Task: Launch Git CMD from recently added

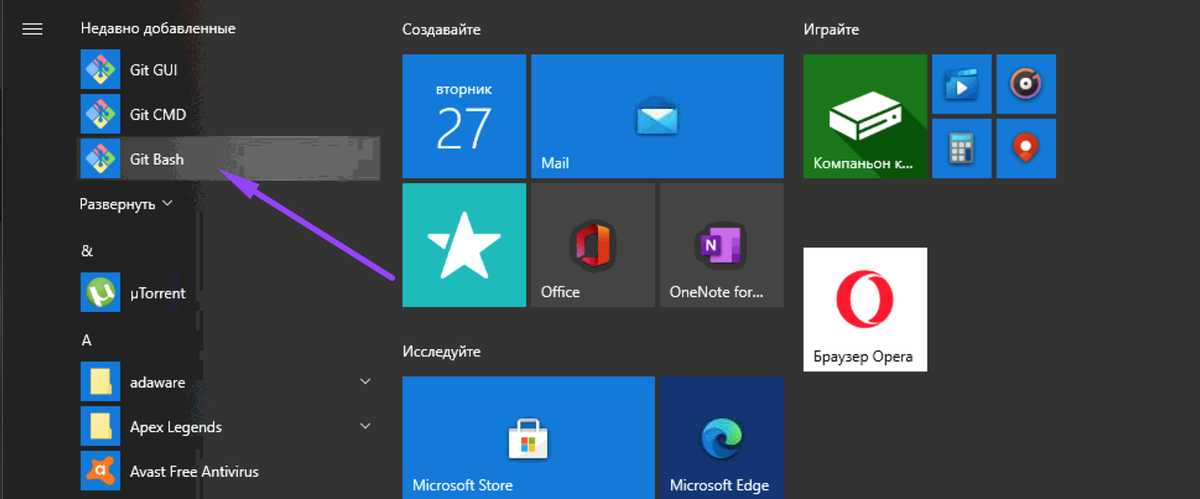Action: [x=229, y=115]
